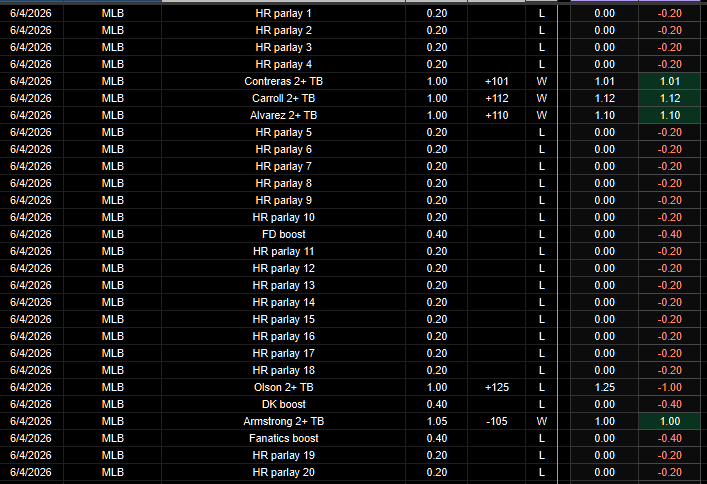Click the "FD boost" cell

pos(283,234)
